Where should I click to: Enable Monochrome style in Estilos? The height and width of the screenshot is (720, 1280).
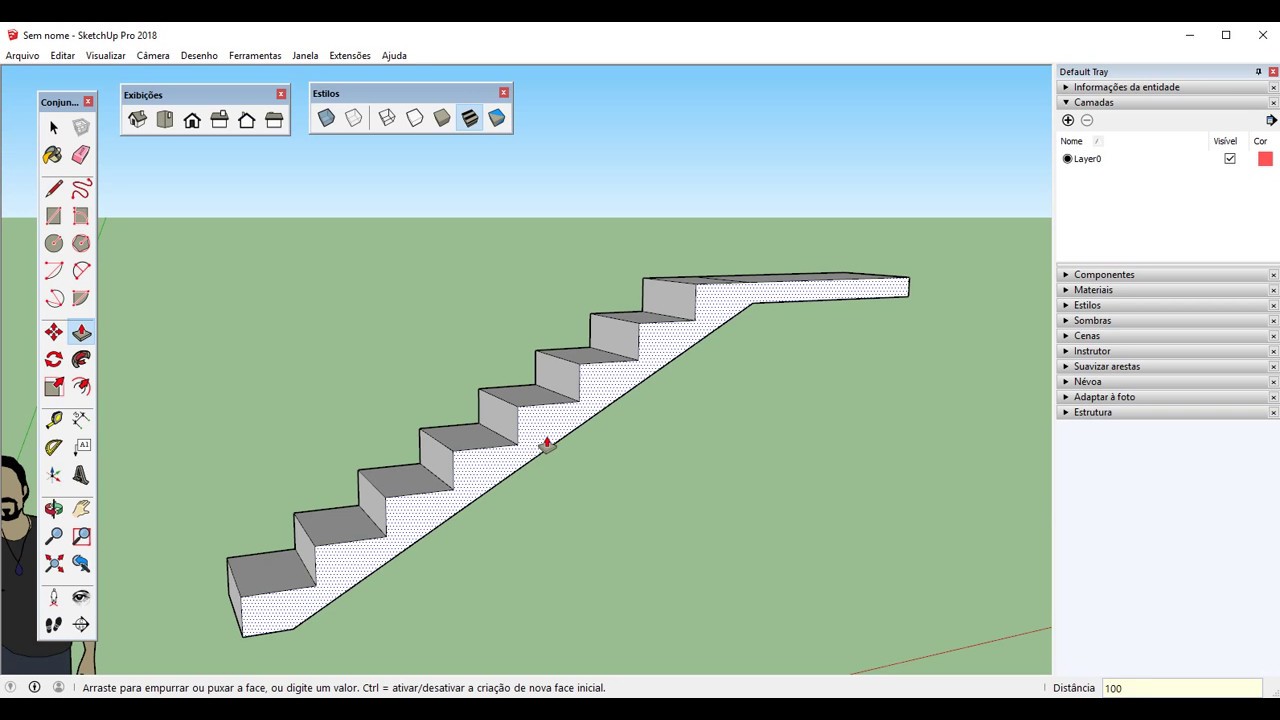coord(496,118)
